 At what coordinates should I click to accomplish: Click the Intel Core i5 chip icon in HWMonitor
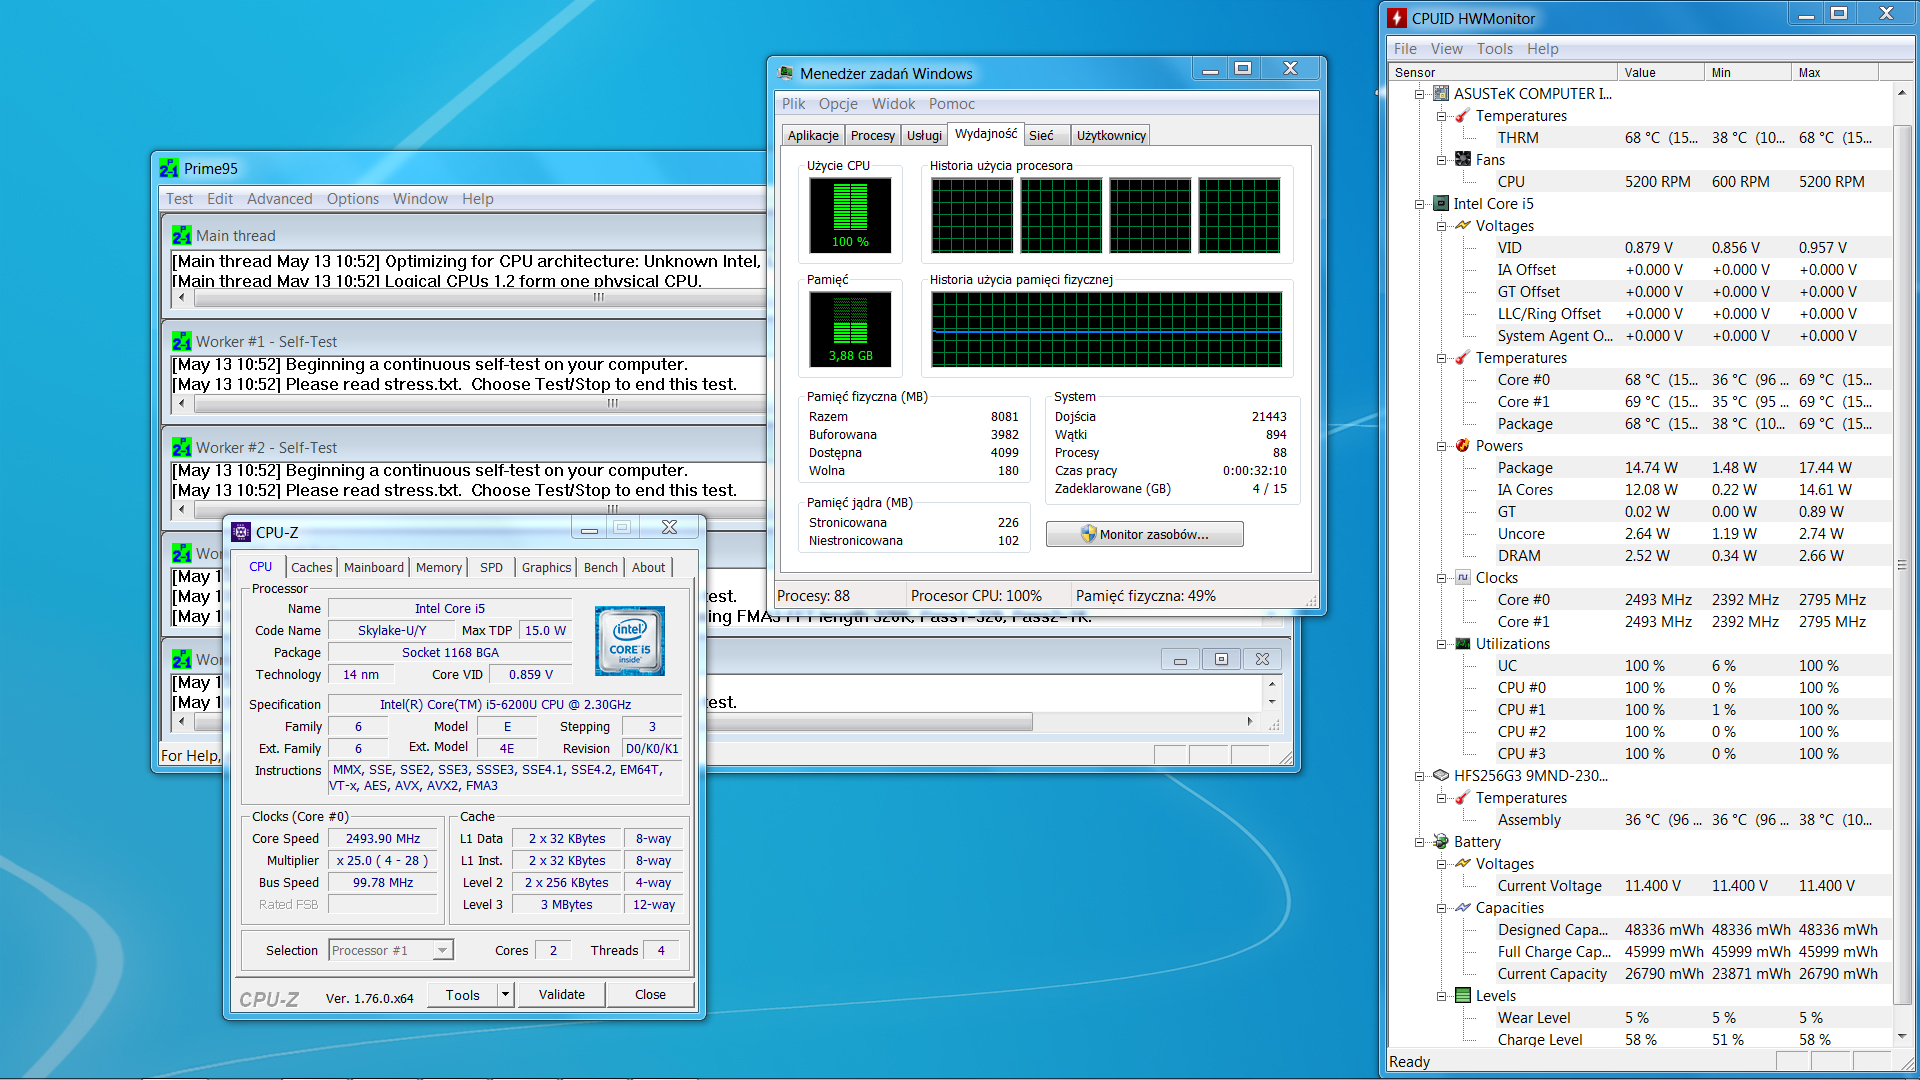1441,204
